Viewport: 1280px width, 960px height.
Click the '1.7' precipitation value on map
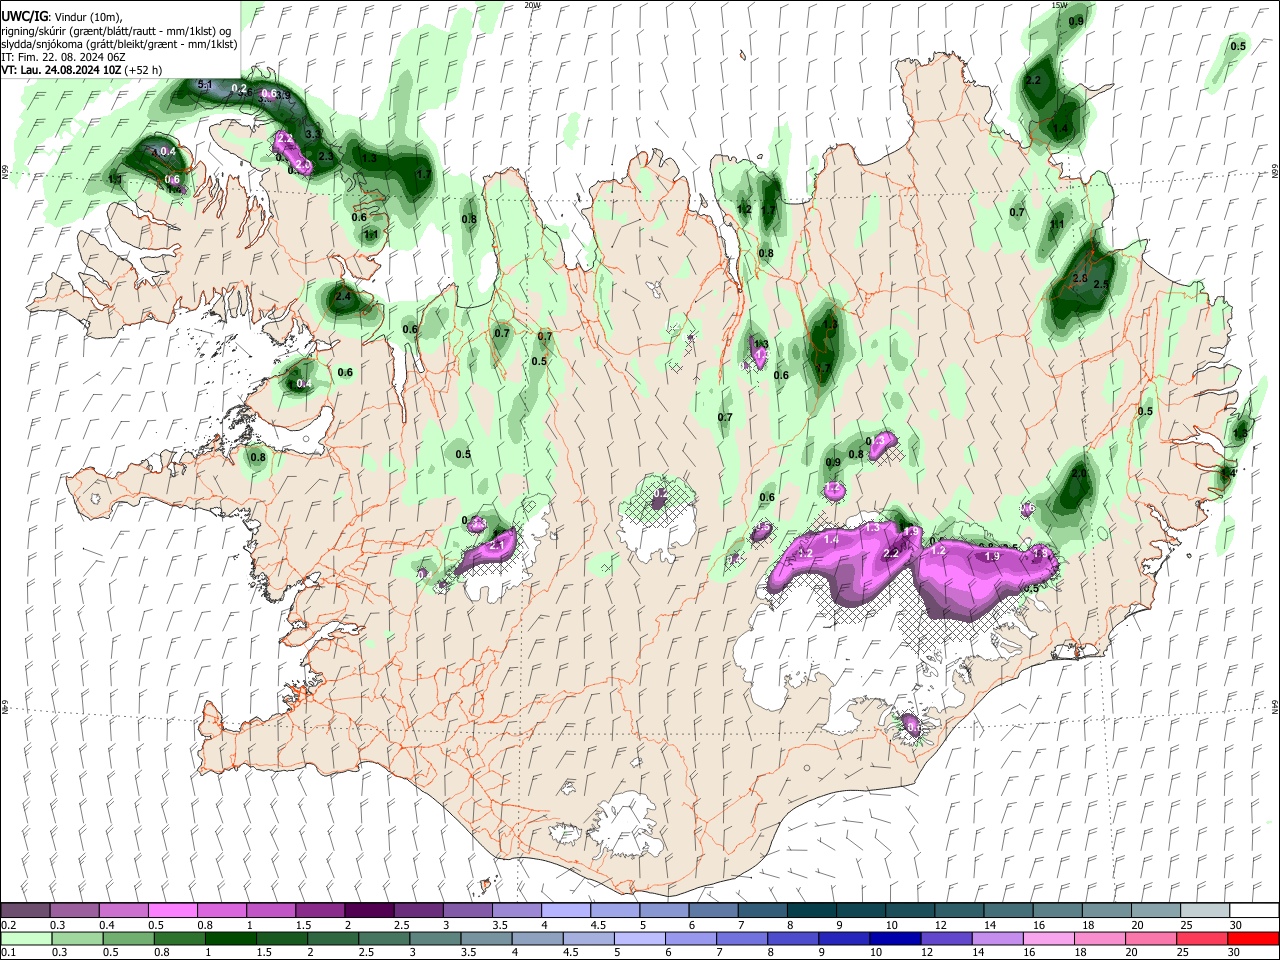pos(424,174)
